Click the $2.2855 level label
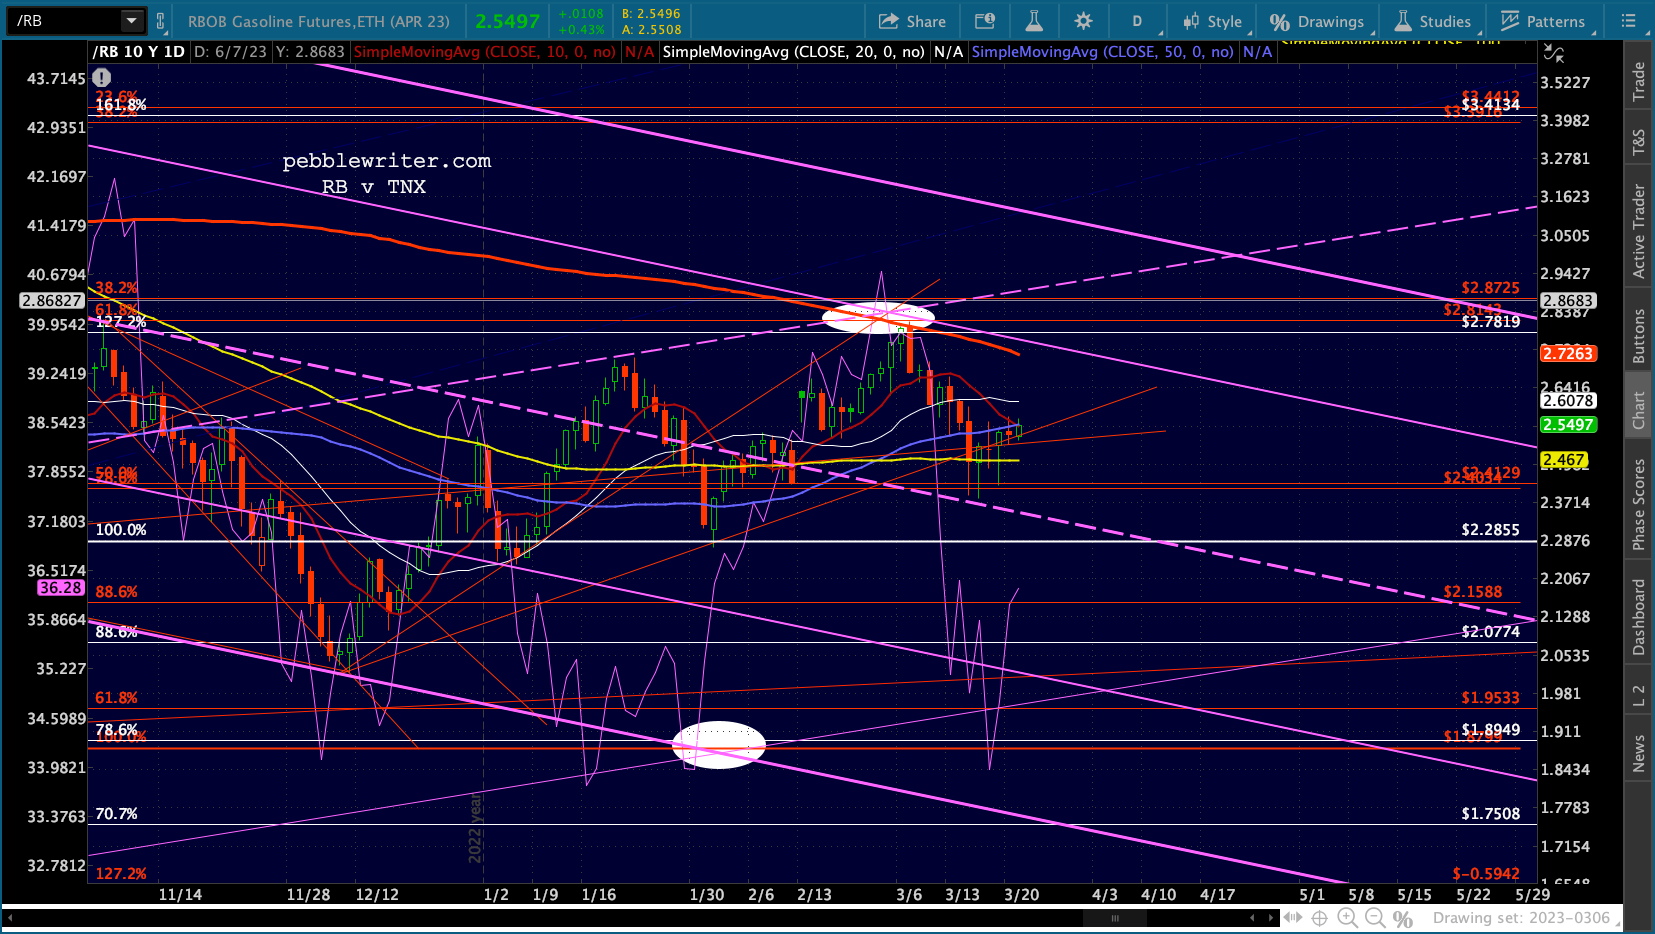Image resolution: width=1655 pixels, height=934 pixels. [x=1490, y=530]
